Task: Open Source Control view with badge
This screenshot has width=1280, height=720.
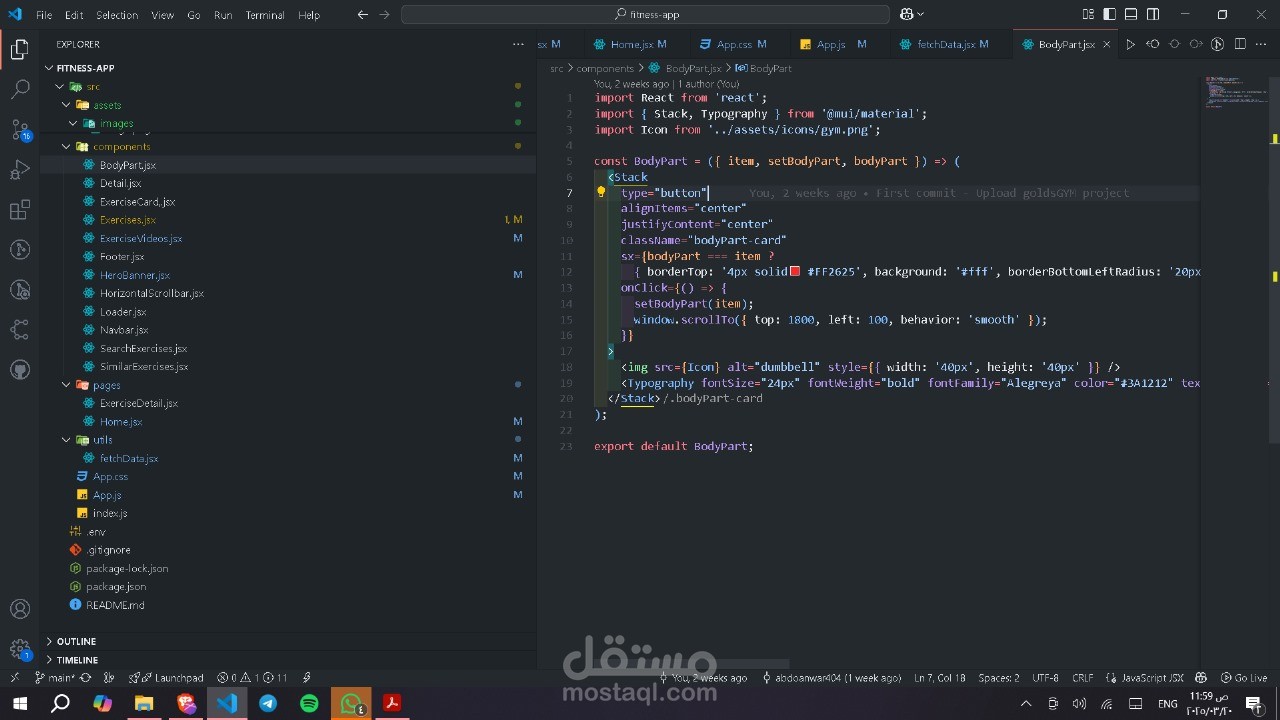Action: tap(20, 130)
